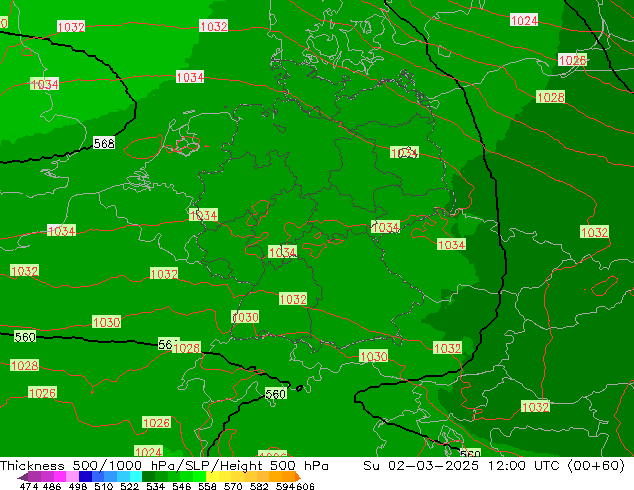Click the 1032 label in the bottom right
The width and height of the screenshot is (634, 490).
[x=535, y=406]
